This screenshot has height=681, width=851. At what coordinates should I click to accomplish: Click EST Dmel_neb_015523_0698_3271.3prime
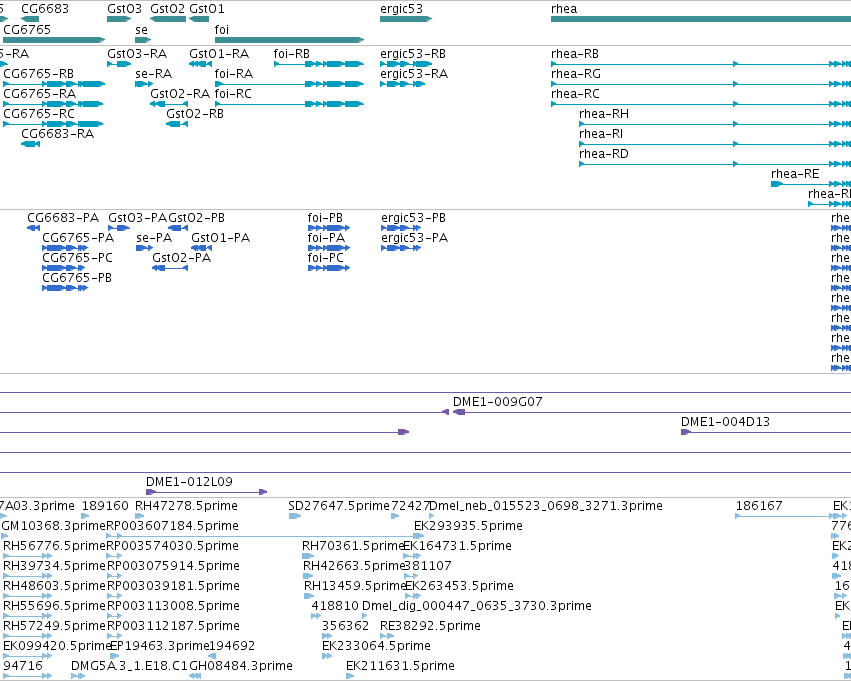tap(546, 506)
